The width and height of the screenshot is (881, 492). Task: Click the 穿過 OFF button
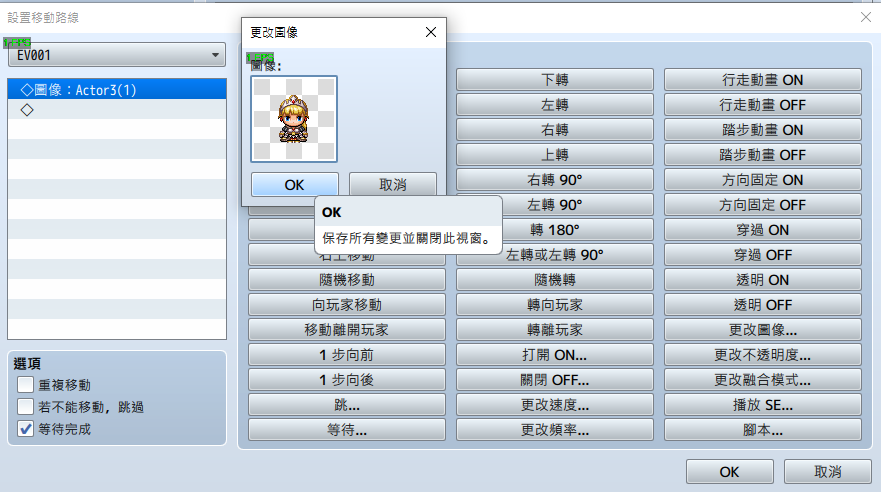pos(762,255)
